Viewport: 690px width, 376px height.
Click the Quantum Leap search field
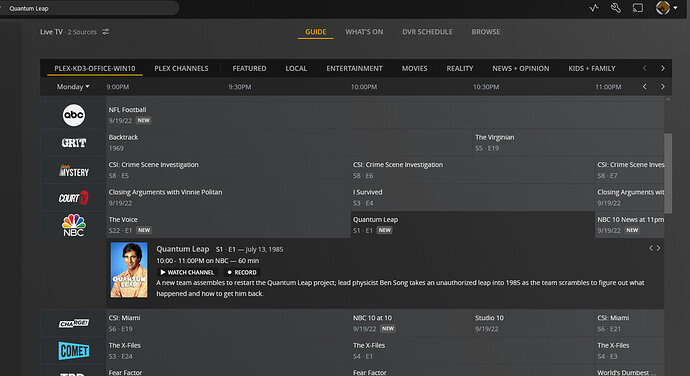point(88,8)
